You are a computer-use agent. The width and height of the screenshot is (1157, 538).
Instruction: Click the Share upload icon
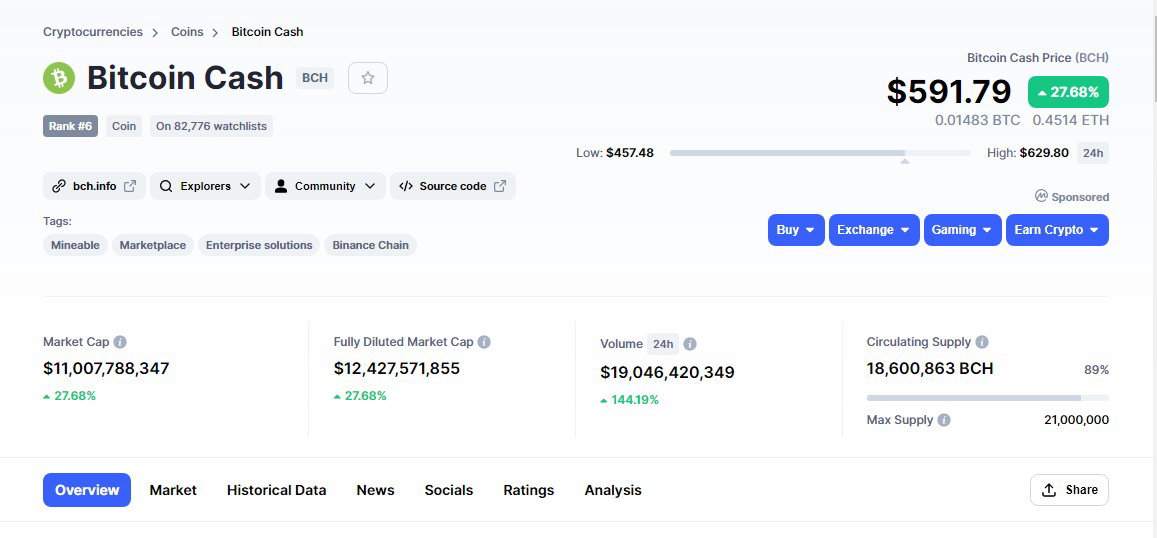1049,490
